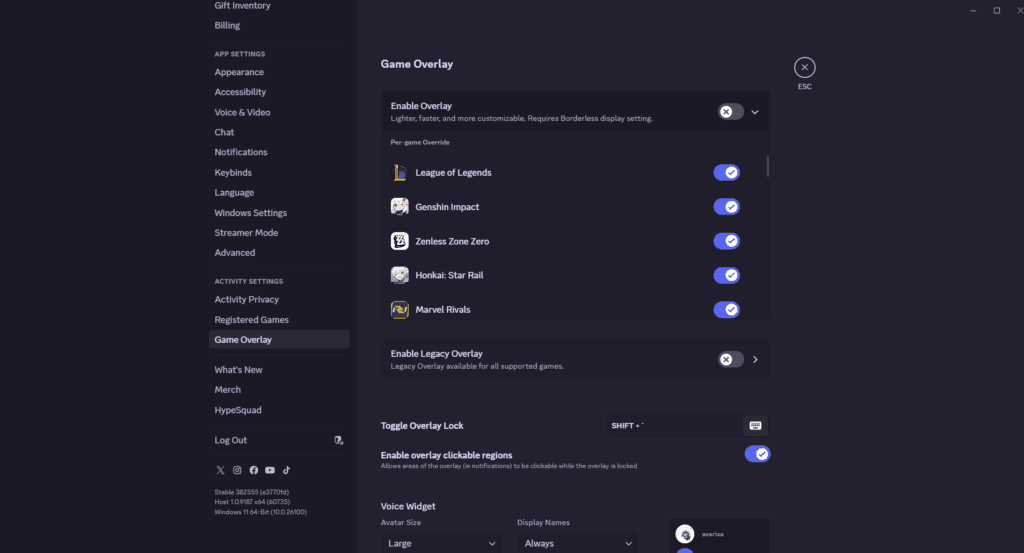Open the Display Names dropdown
1024x553 pixels.
point(578,543)
